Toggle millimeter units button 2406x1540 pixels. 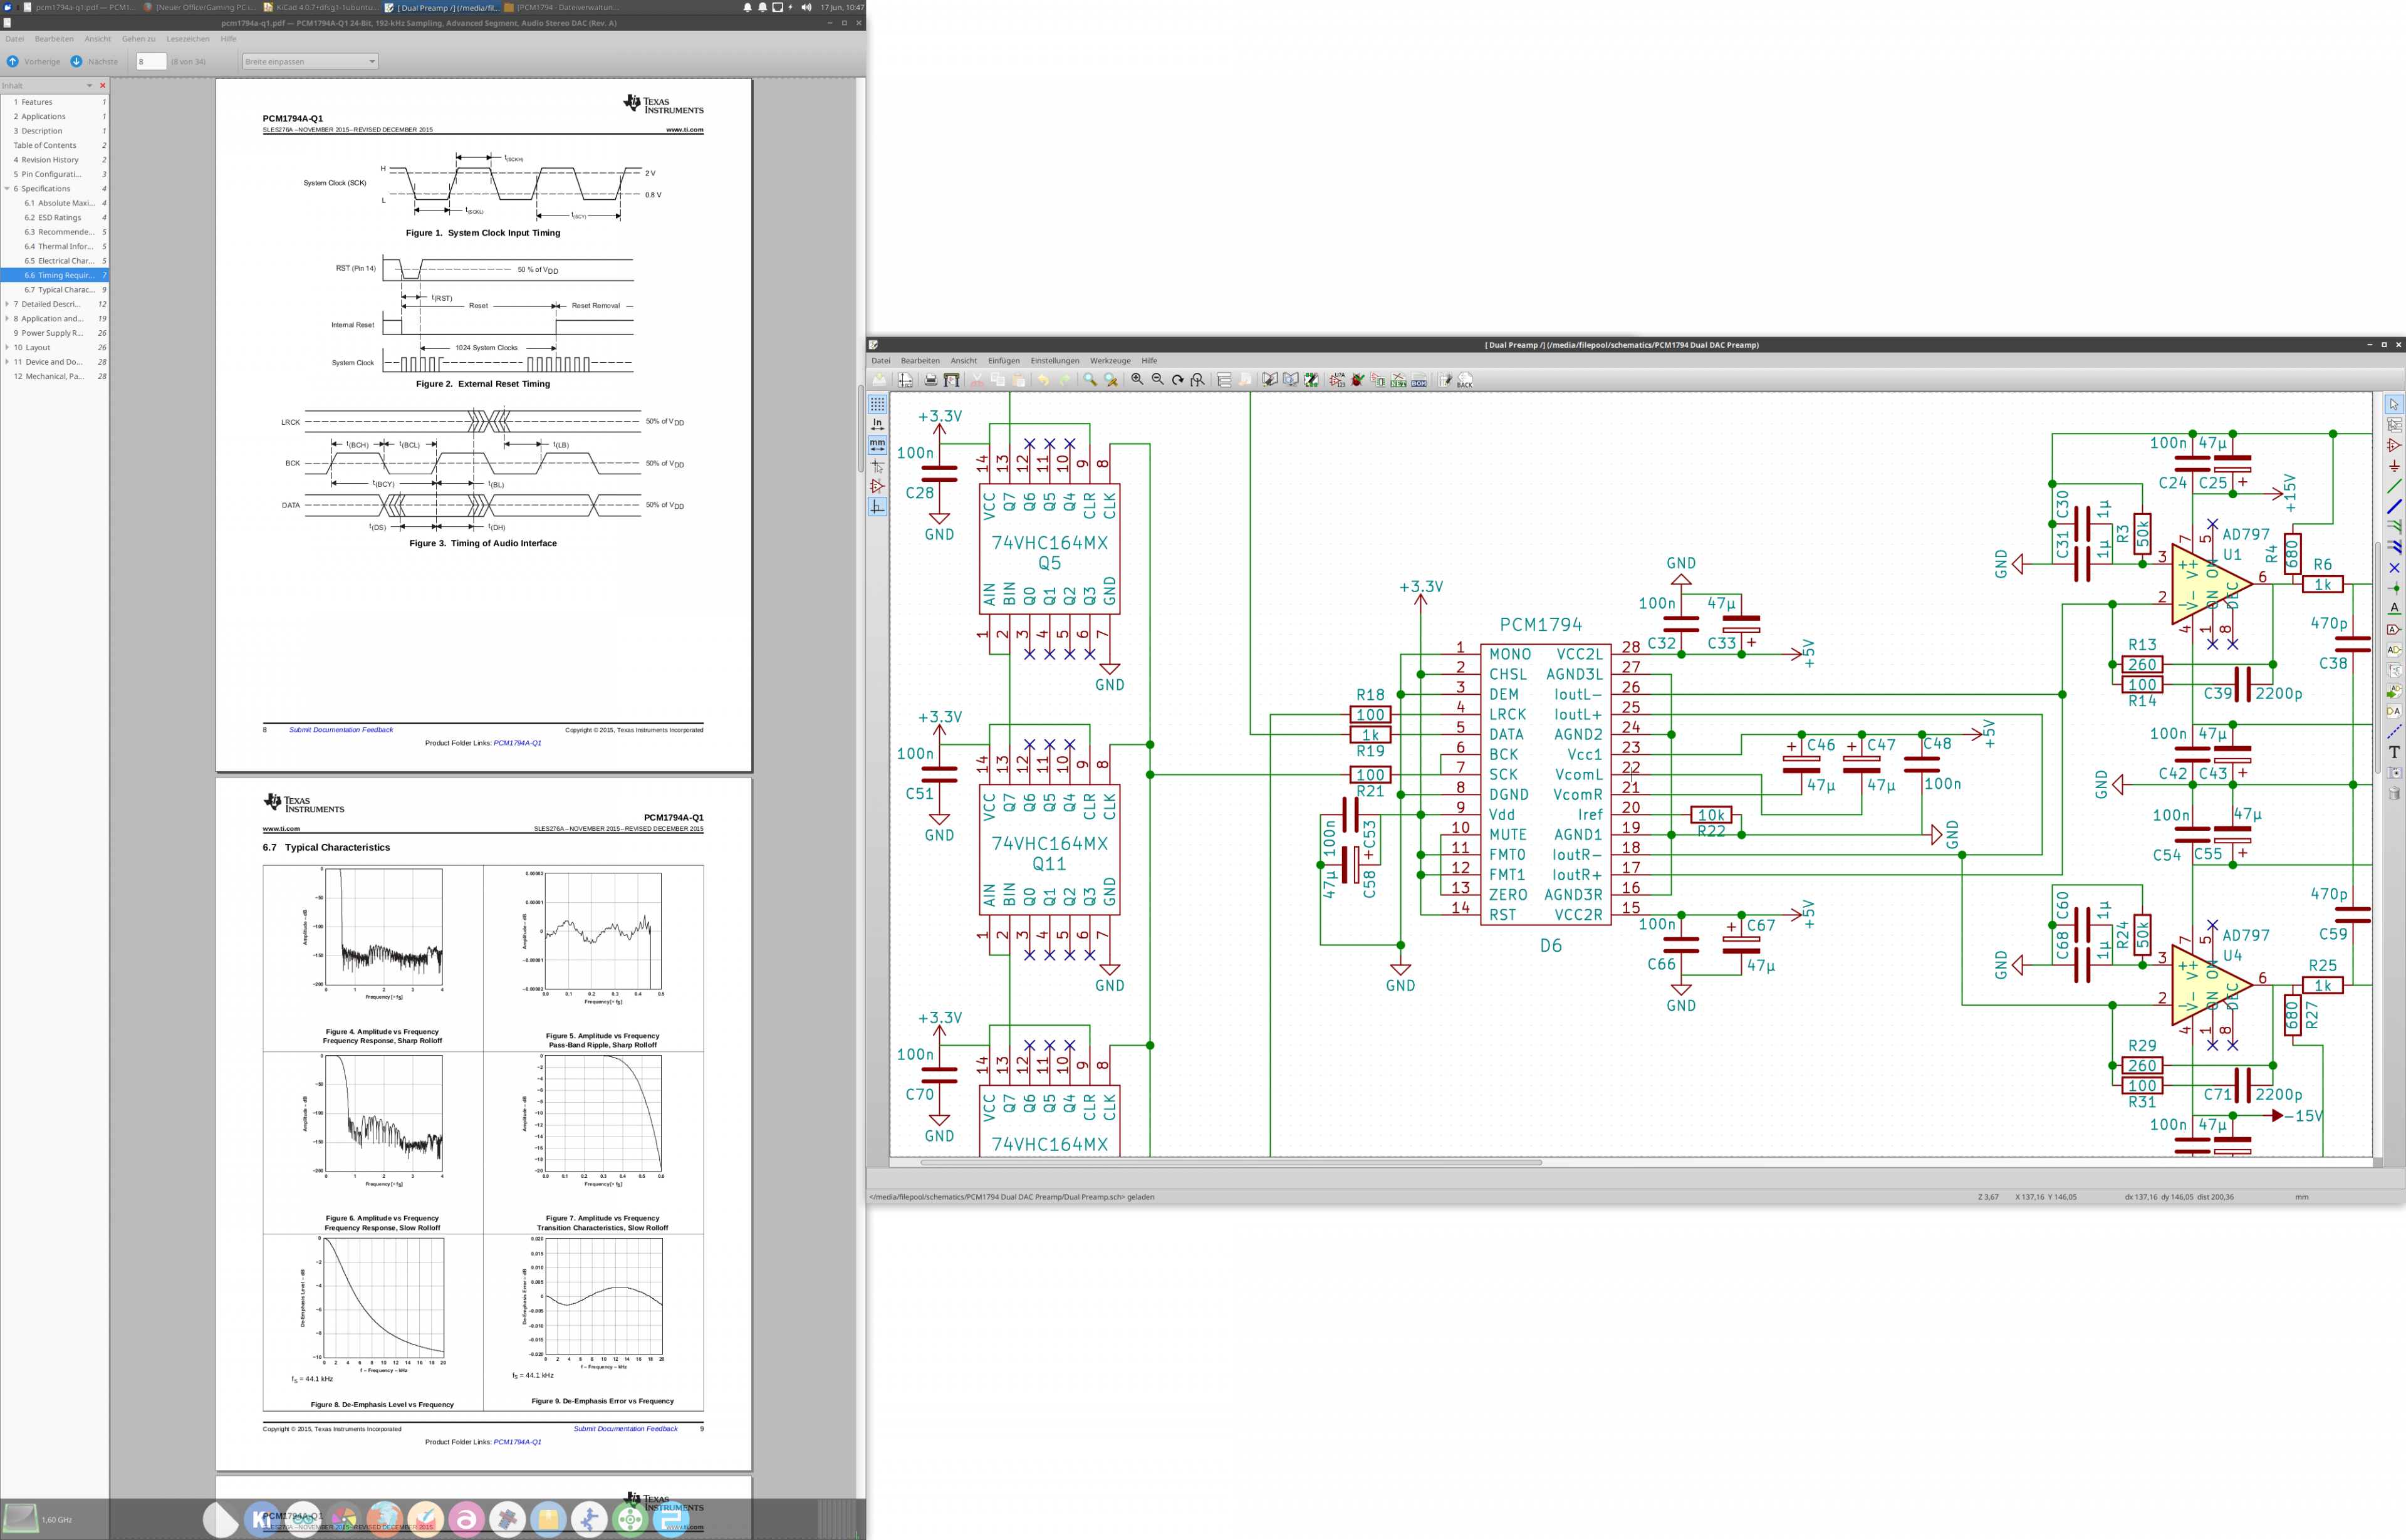[877, 444]
